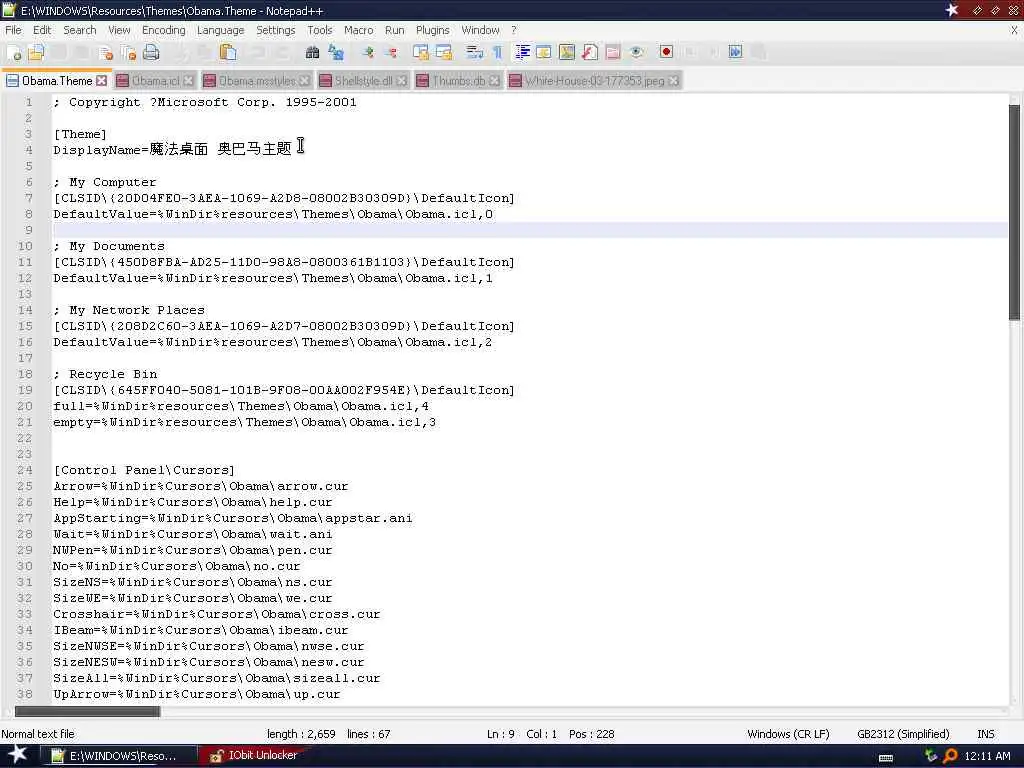Open the ? help menu

click(x=514, y=30)
